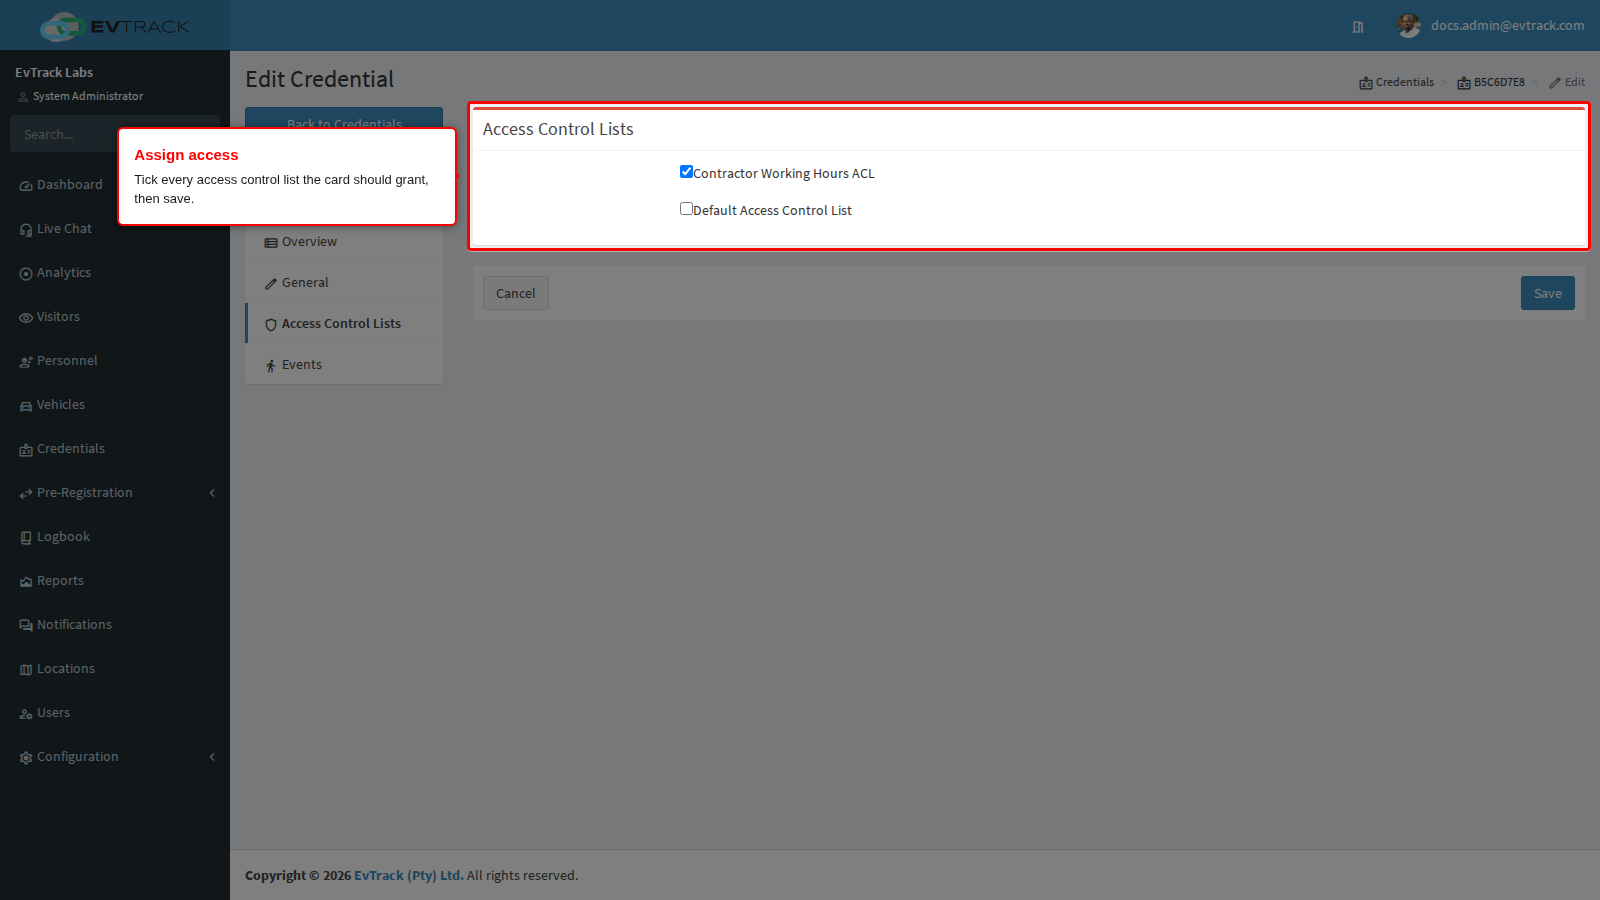
Task: Click Back to Credentials button
Action: tap(344, 118)
